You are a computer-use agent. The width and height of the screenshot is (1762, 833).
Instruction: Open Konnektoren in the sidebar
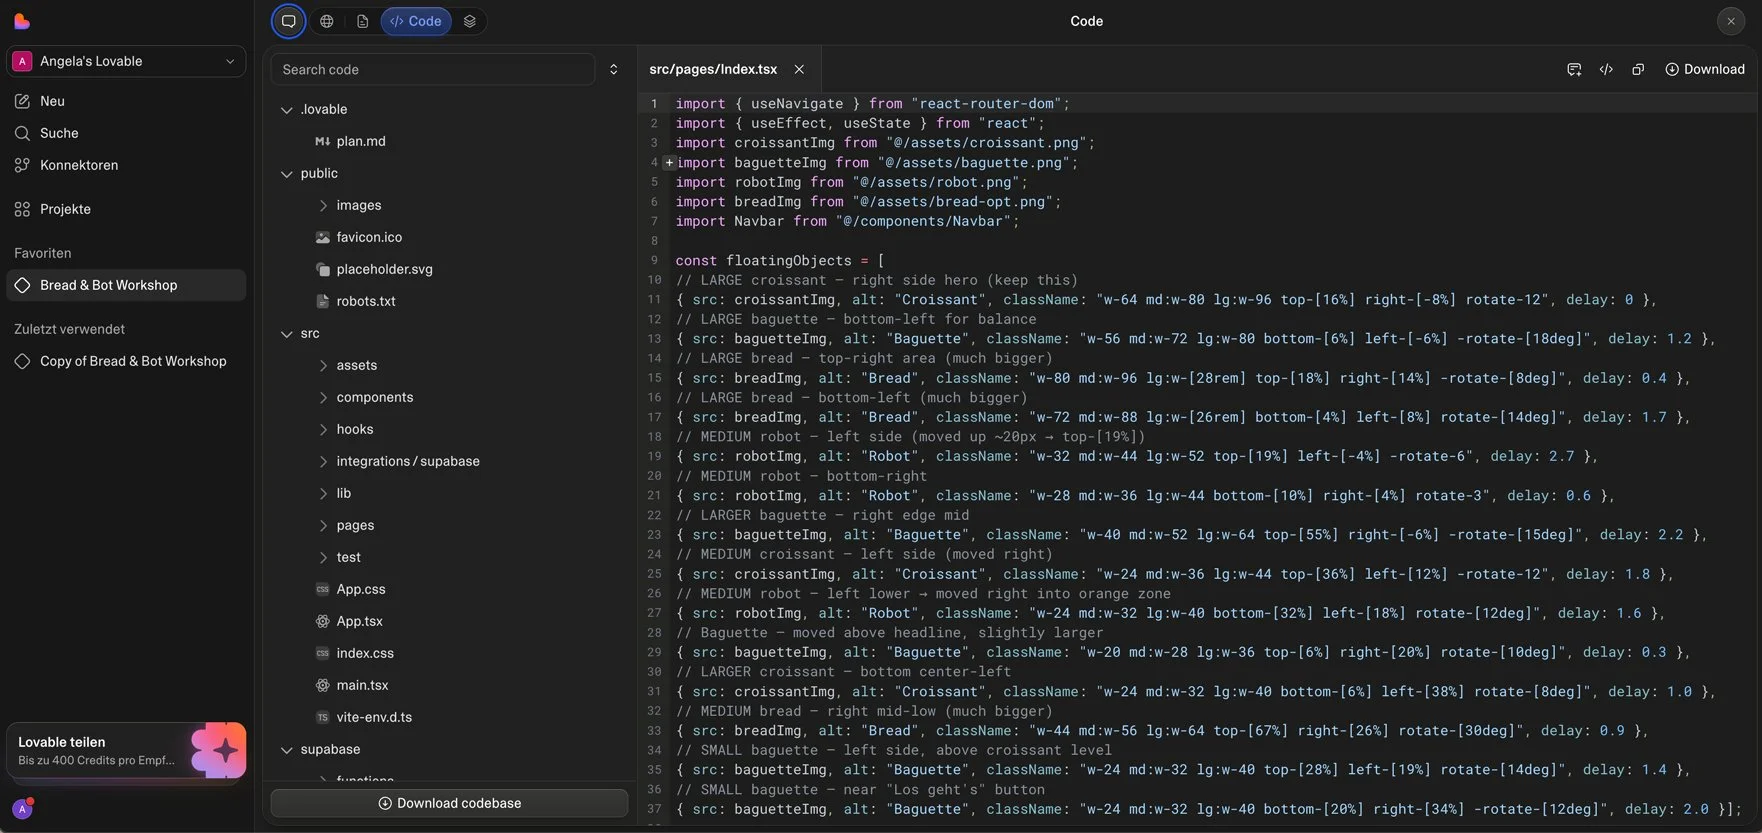coord(126,165)
